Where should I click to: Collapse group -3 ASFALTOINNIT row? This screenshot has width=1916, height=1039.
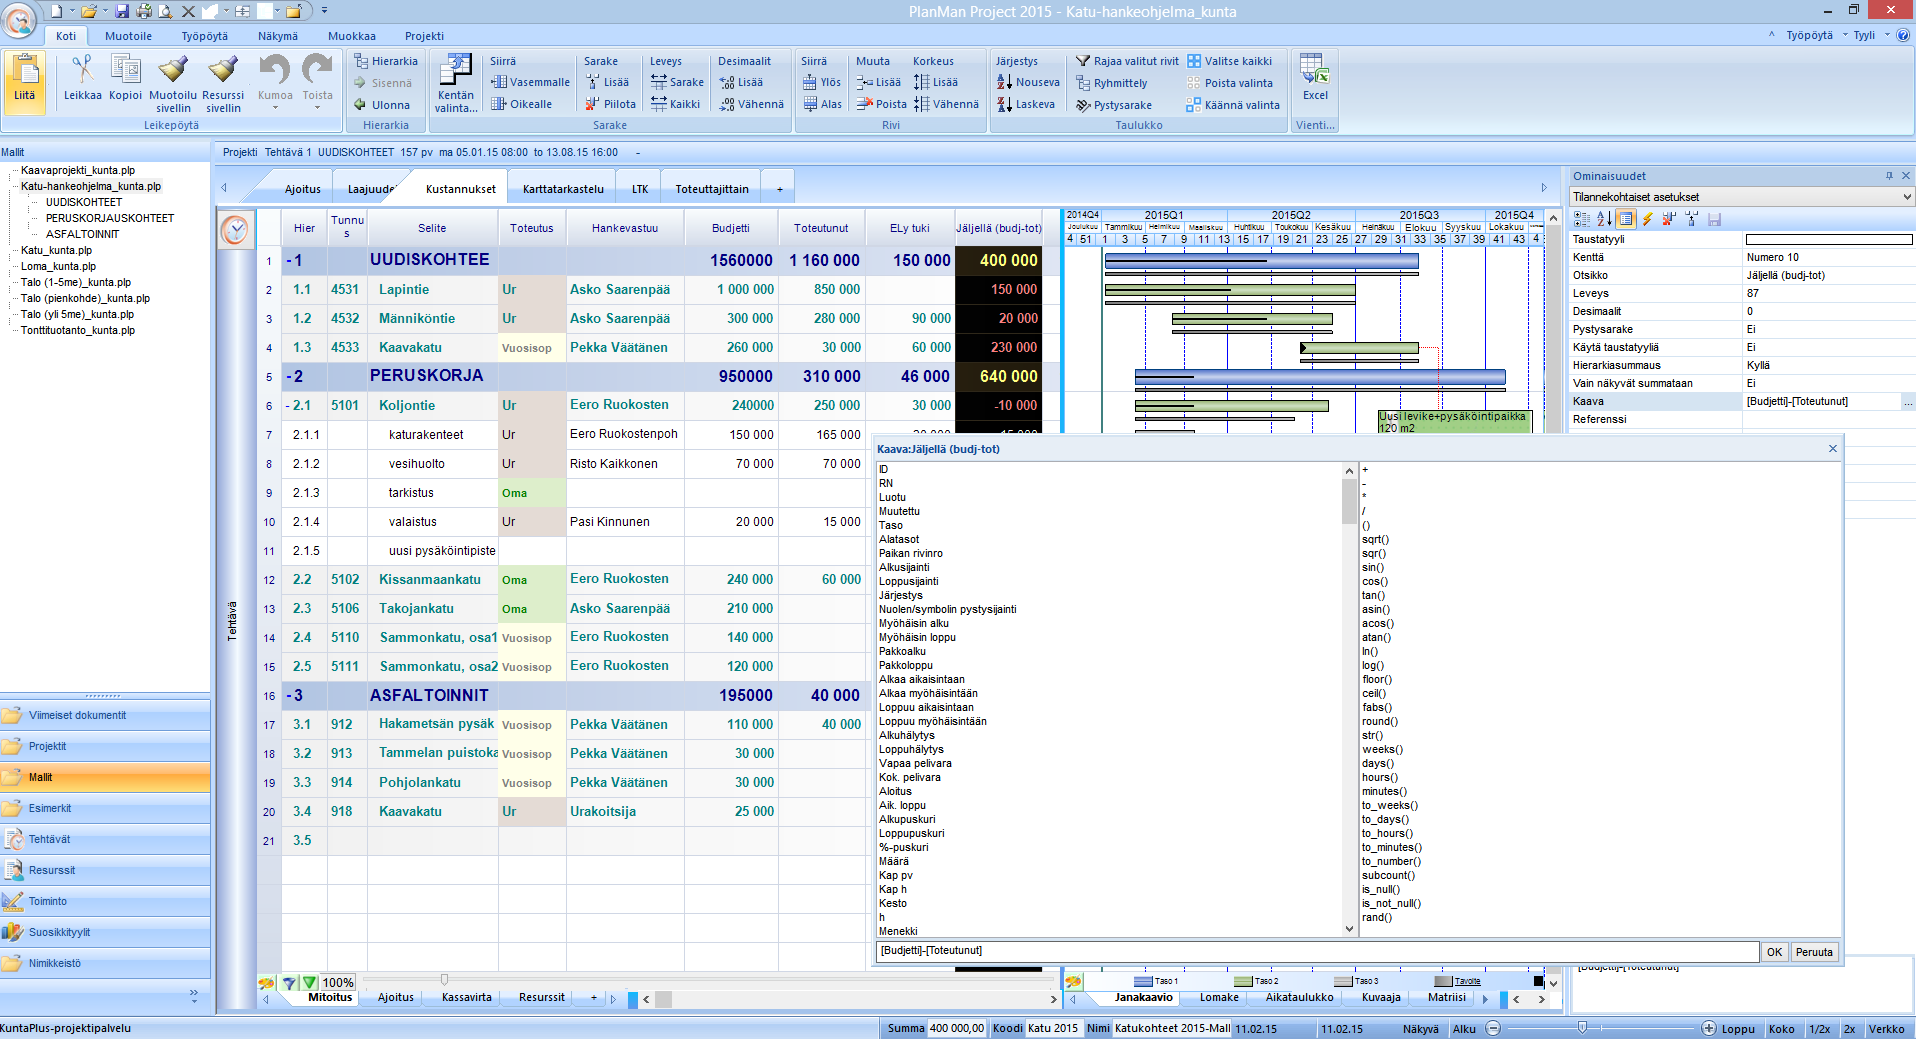coord(289,696)
